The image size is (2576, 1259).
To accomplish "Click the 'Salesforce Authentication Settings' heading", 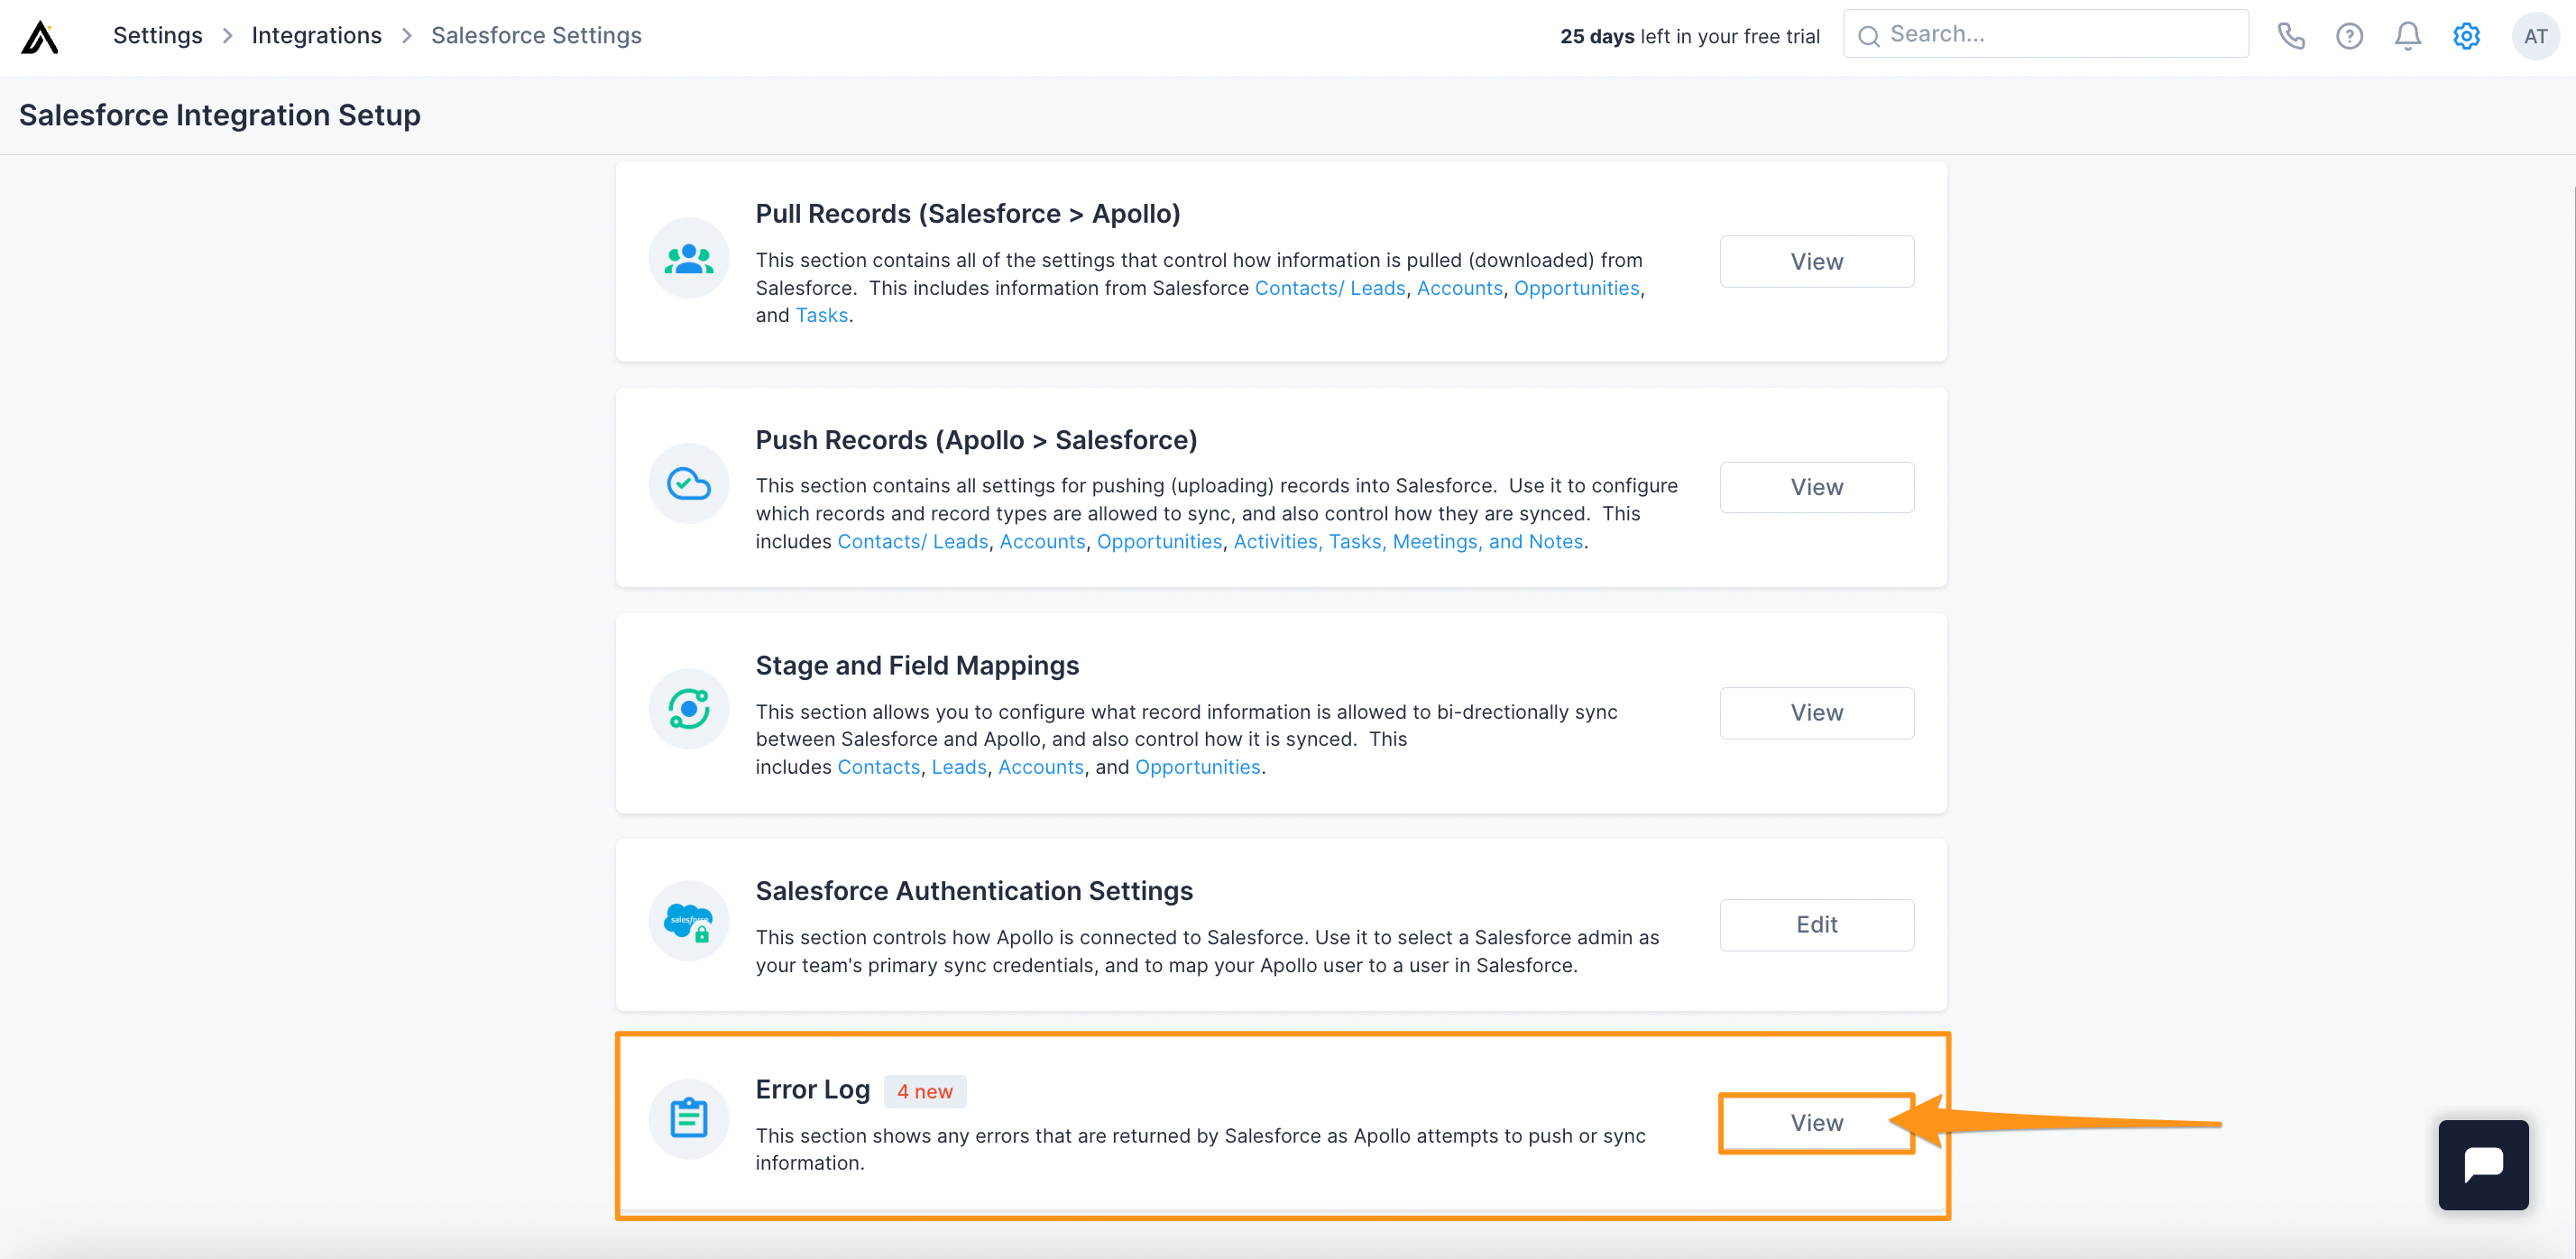I will tap(974, 890).
